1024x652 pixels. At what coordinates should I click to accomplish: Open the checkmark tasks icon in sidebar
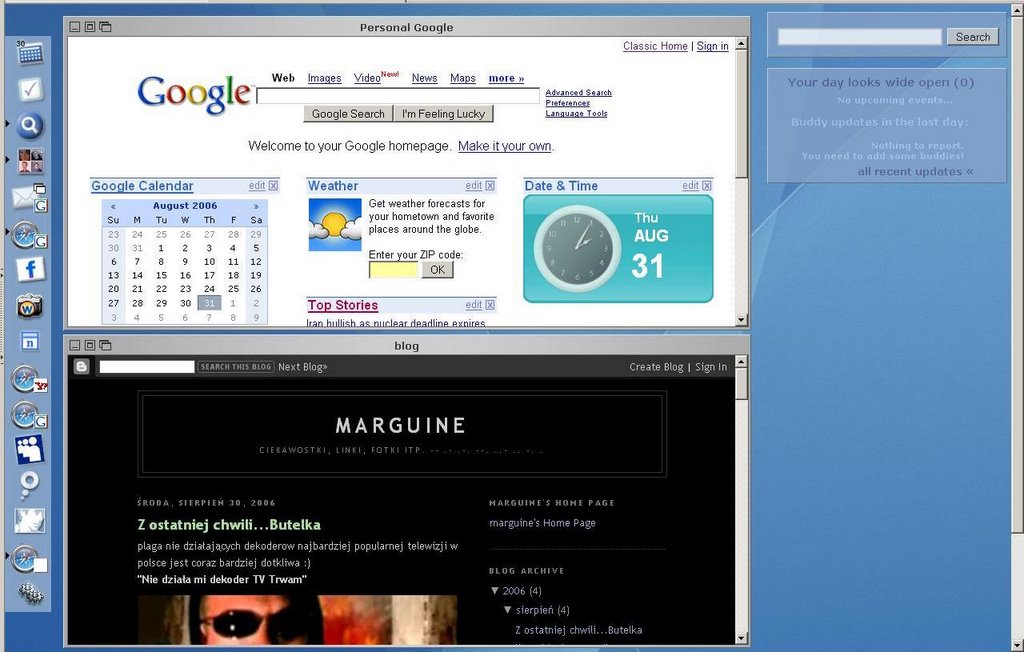[29, 90]
